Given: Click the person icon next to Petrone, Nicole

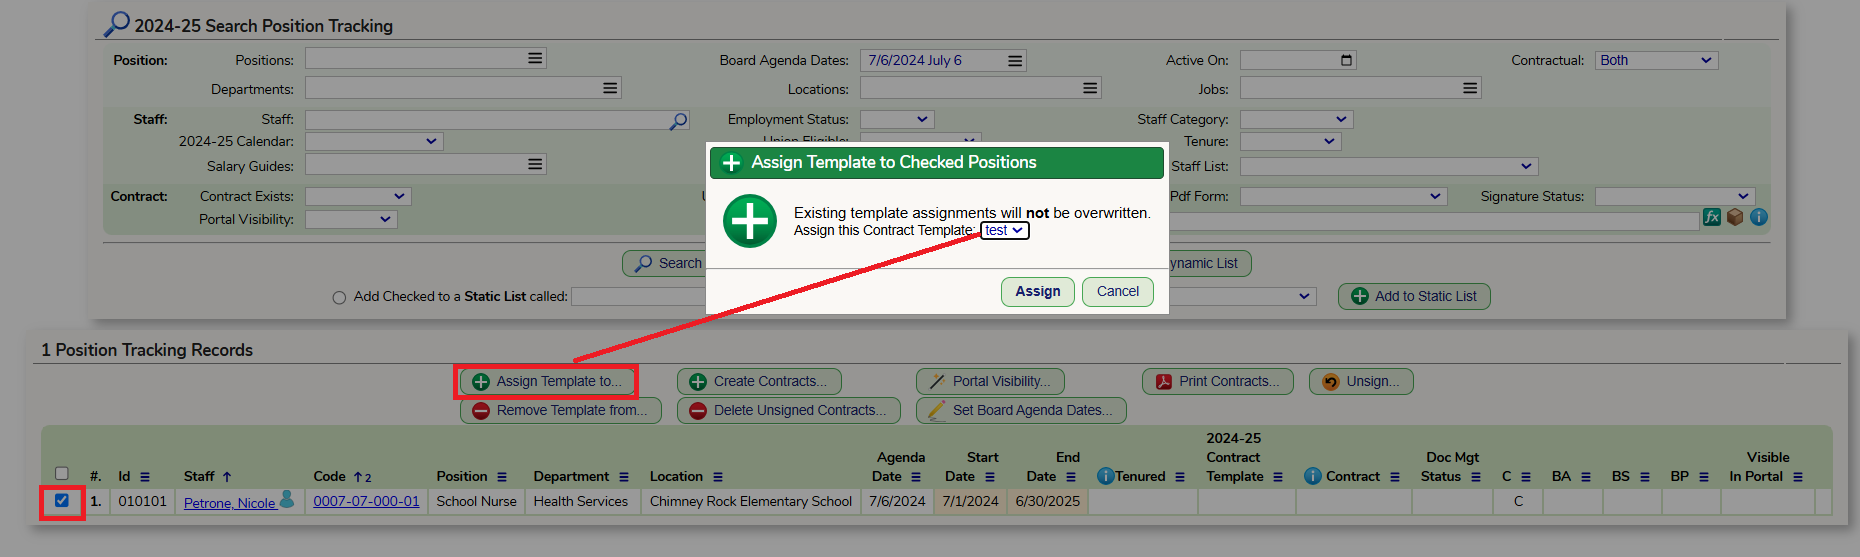Looking at the screenshot, I should pos(287,499).
